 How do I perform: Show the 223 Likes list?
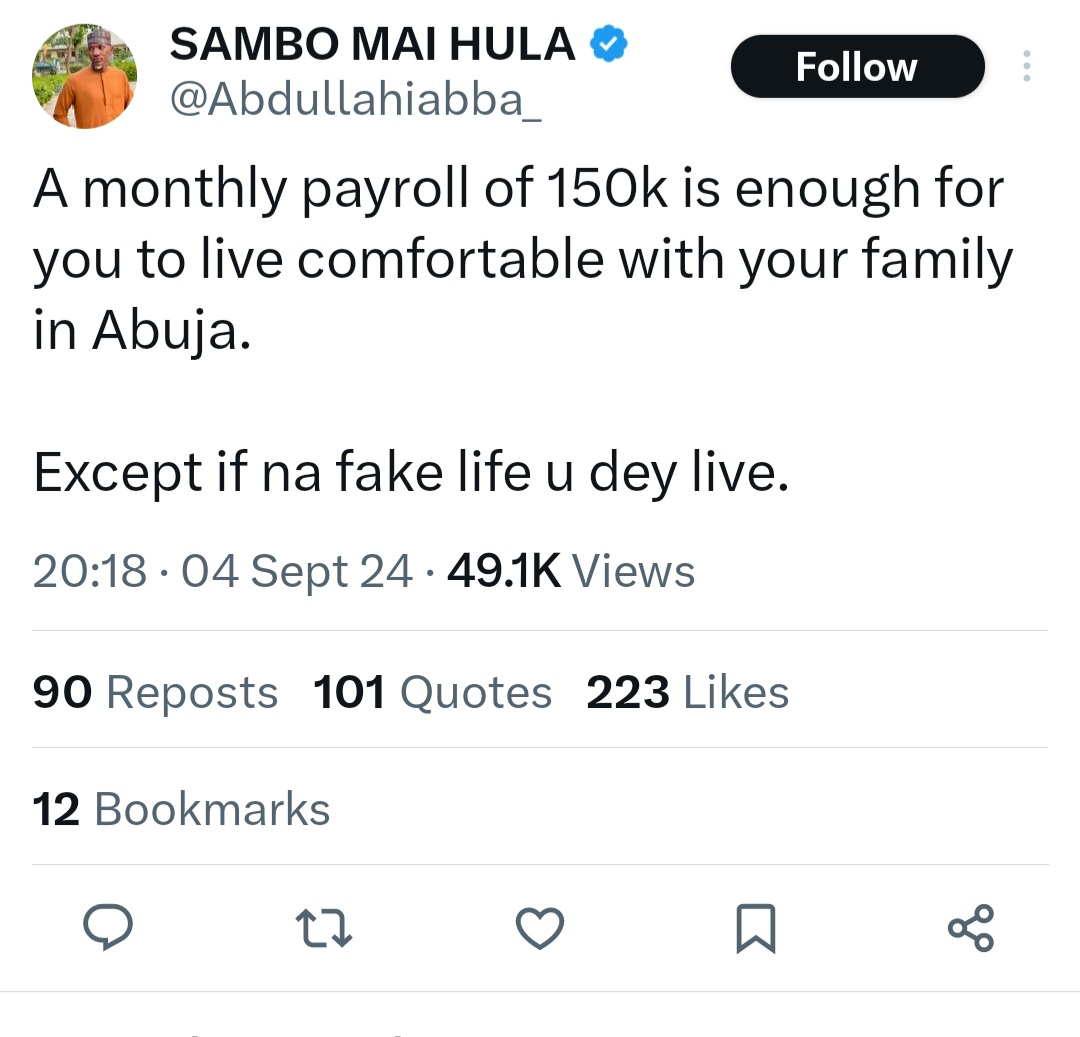(x=687, y=692)
